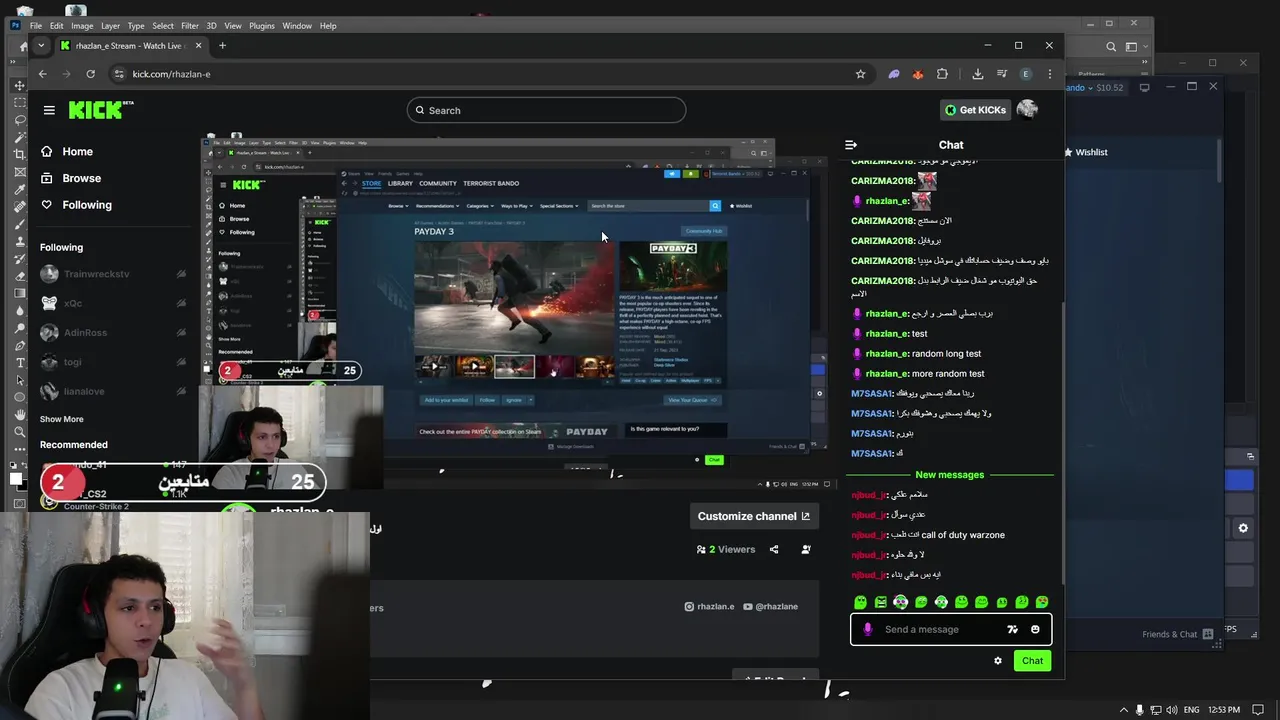Collapse the chat panel with arrow icon
Image resolution: width=1280 pixels, height=720 pixels.
point(851,145)
